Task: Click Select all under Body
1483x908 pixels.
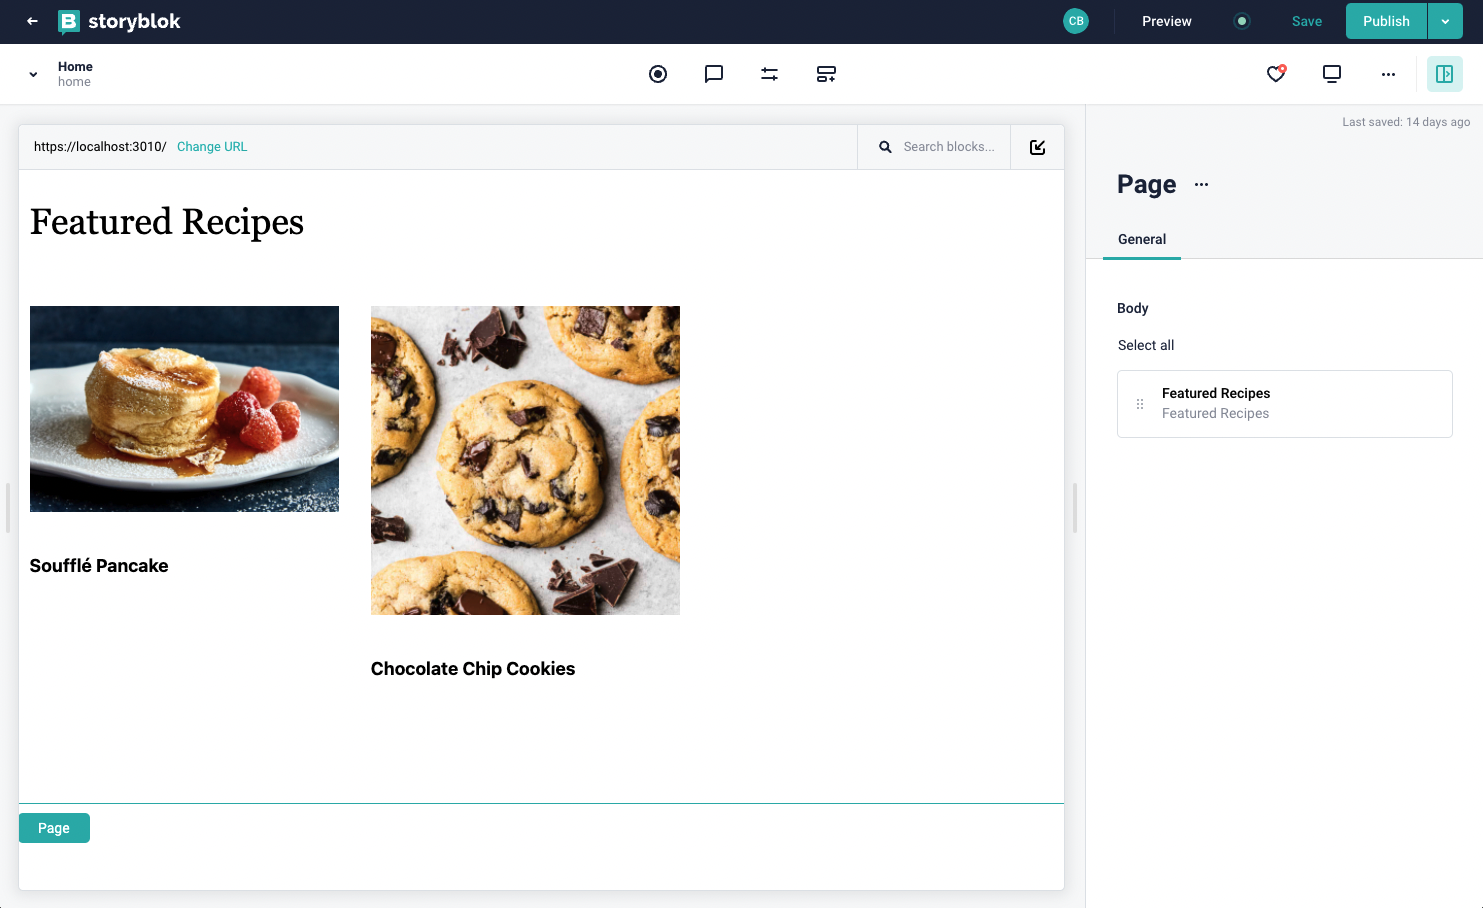Action: coord(1146,346)
